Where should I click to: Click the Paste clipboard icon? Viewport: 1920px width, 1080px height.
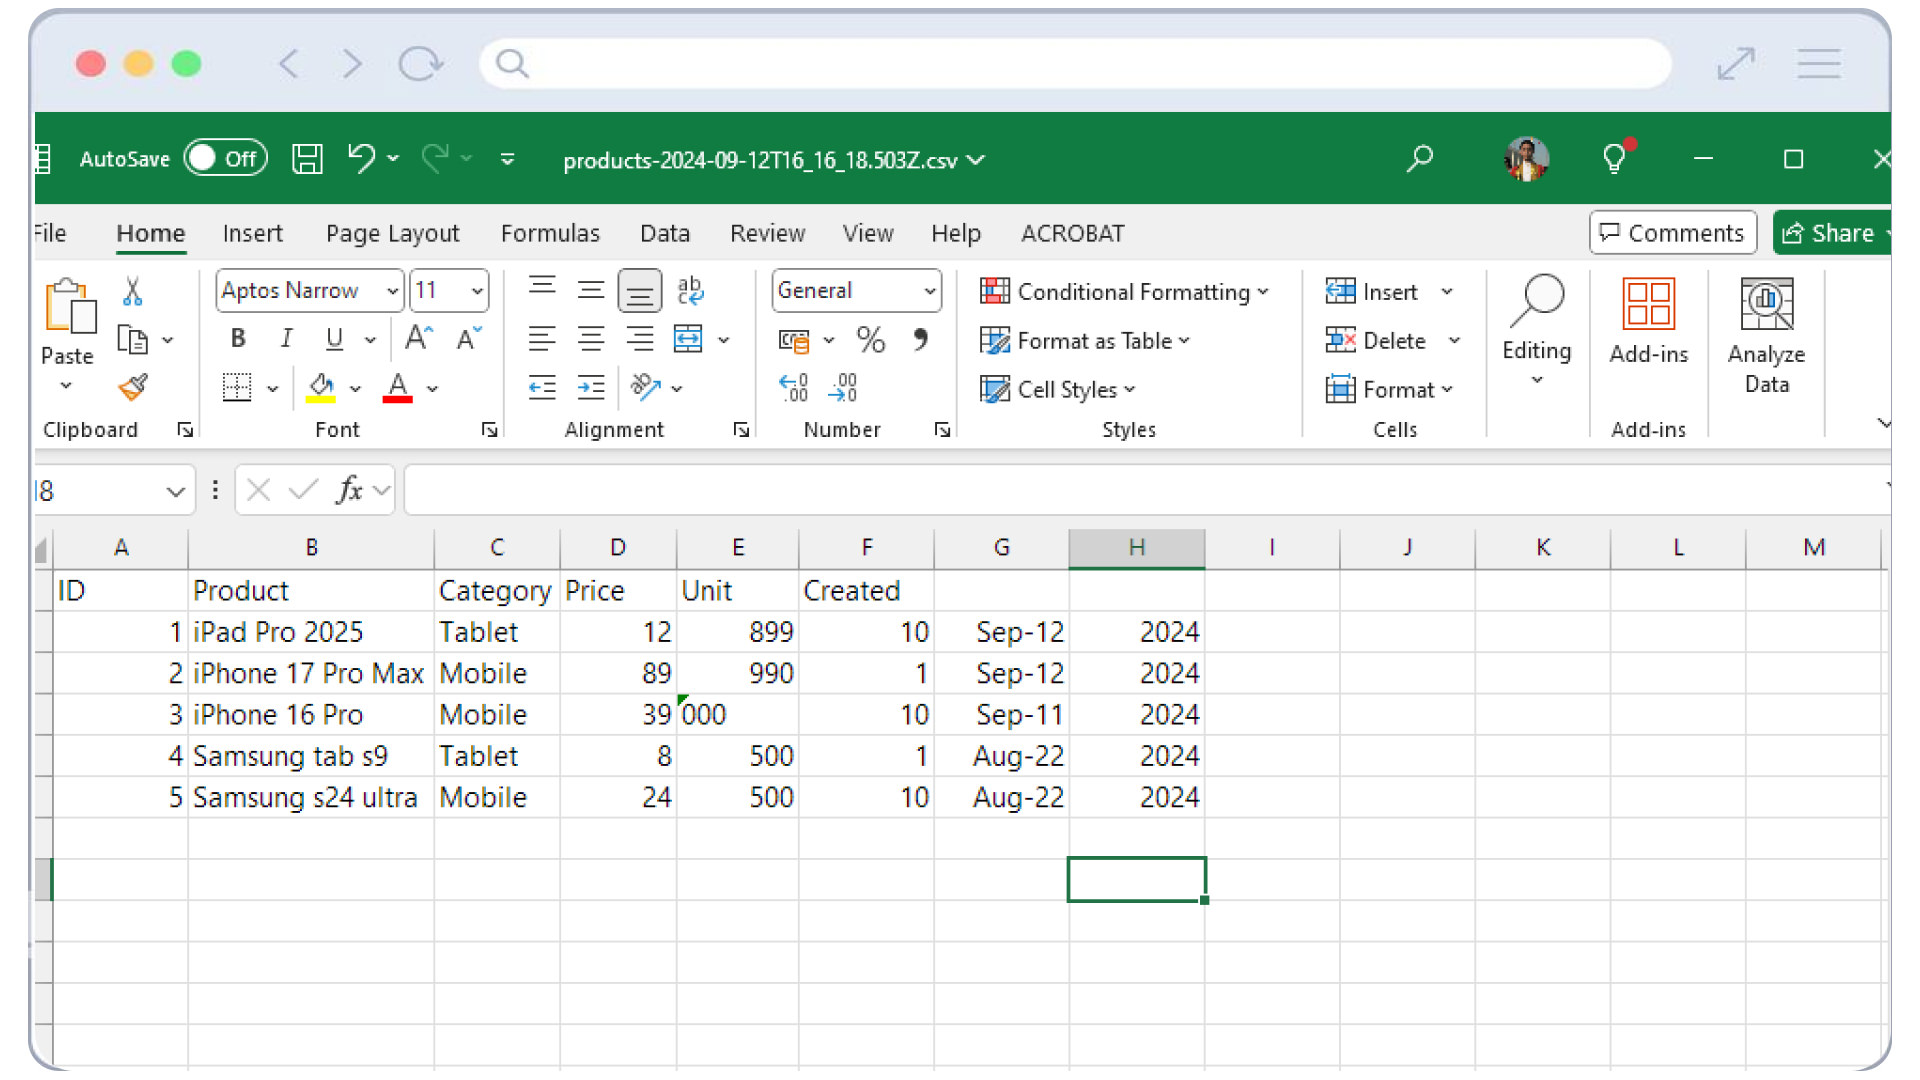(x=69, y=306)
